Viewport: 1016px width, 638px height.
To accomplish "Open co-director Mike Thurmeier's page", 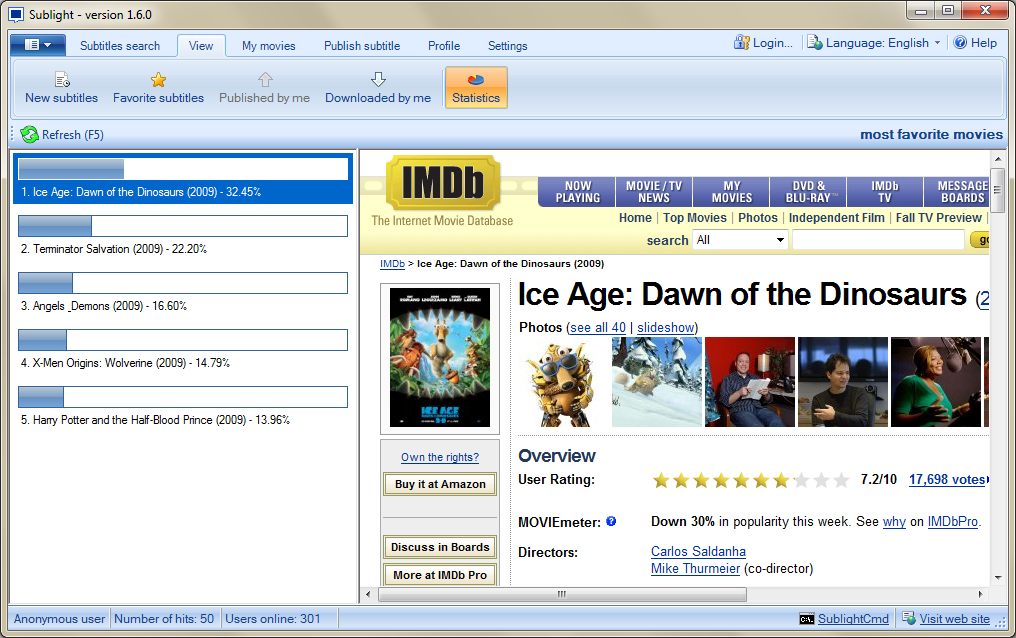I will pyautogui.click(x=695, y=569).
